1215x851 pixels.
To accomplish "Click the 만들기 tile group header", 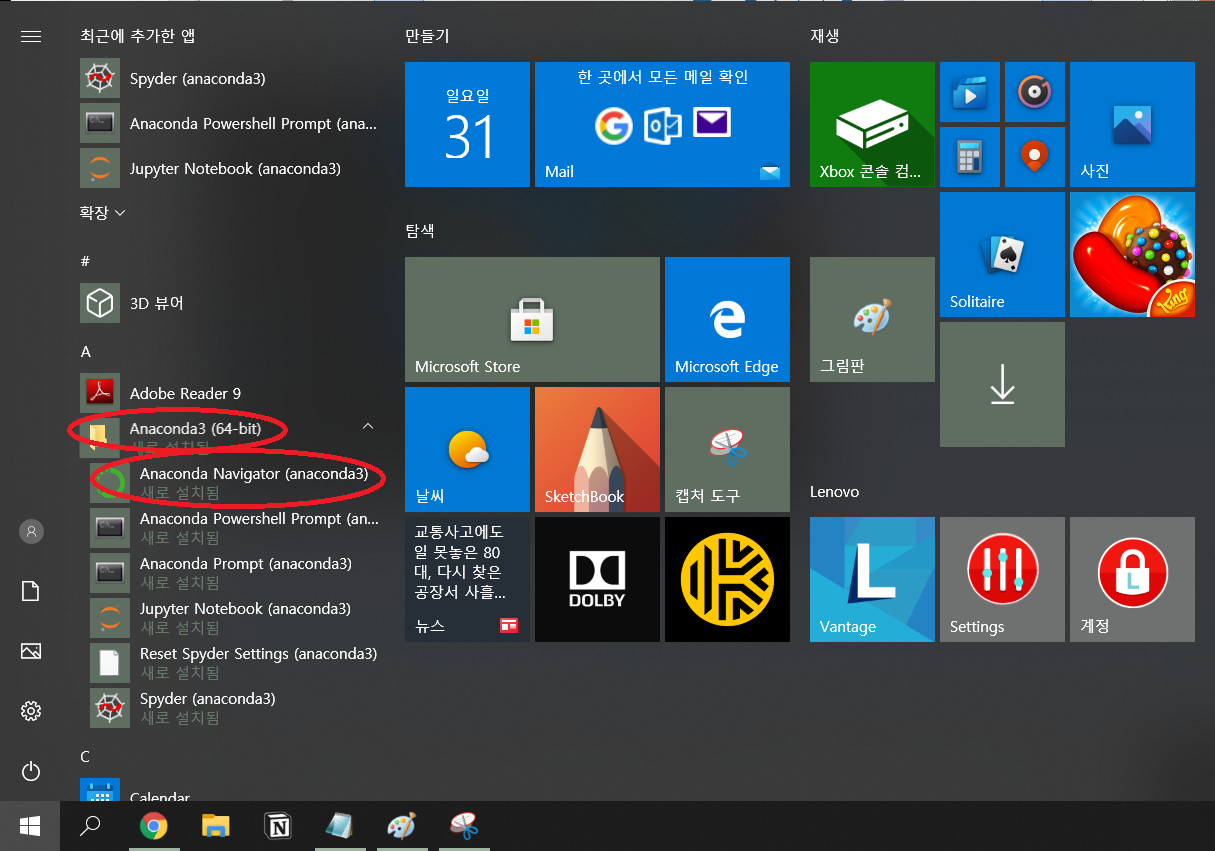I will pyautogui.click(x=427, y=36).
